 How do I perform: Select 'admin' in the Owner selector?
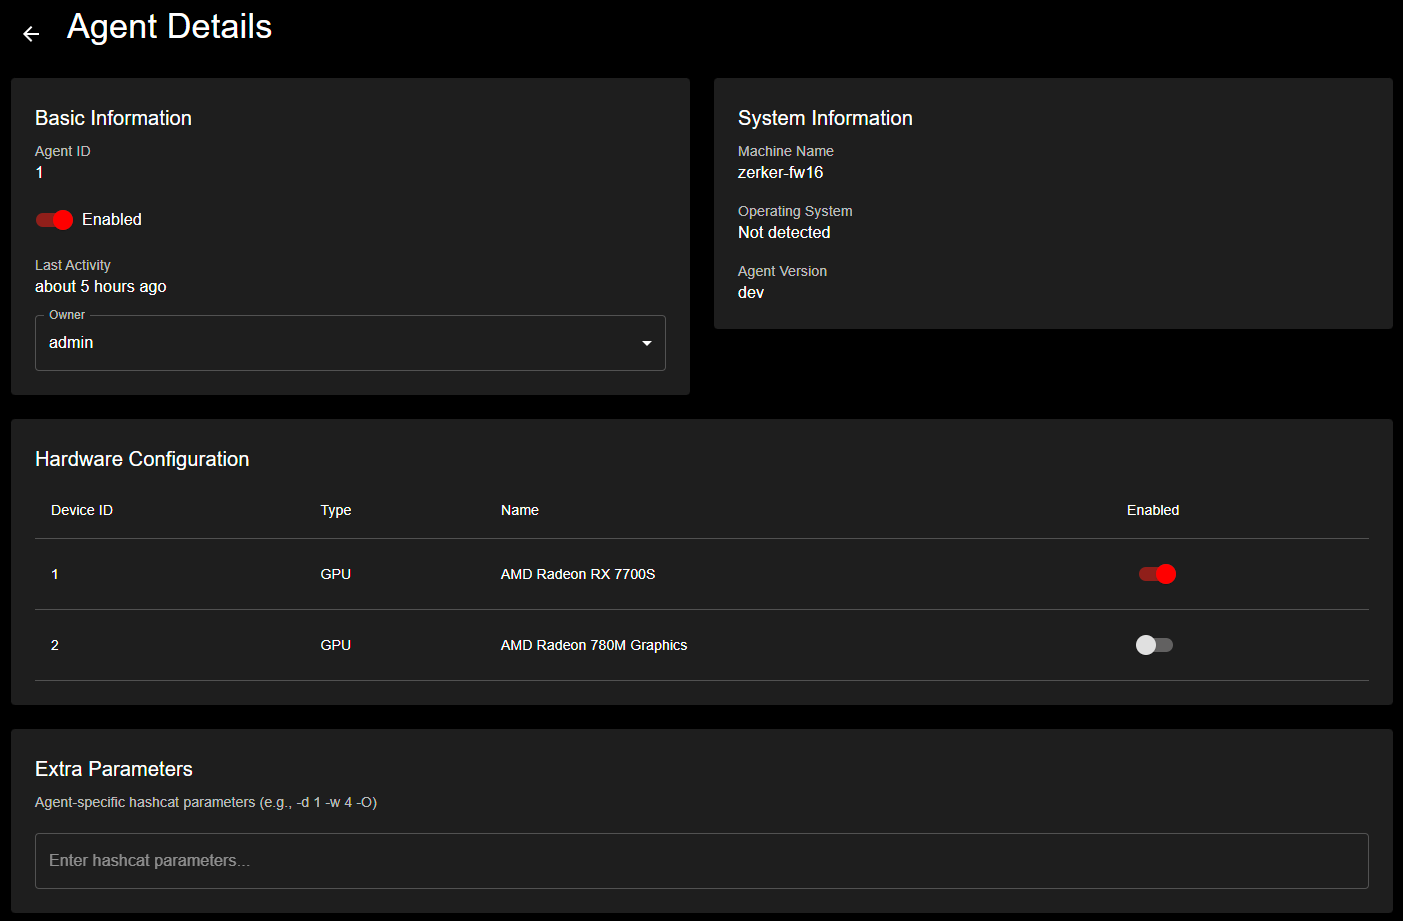(x=70, y=342)
